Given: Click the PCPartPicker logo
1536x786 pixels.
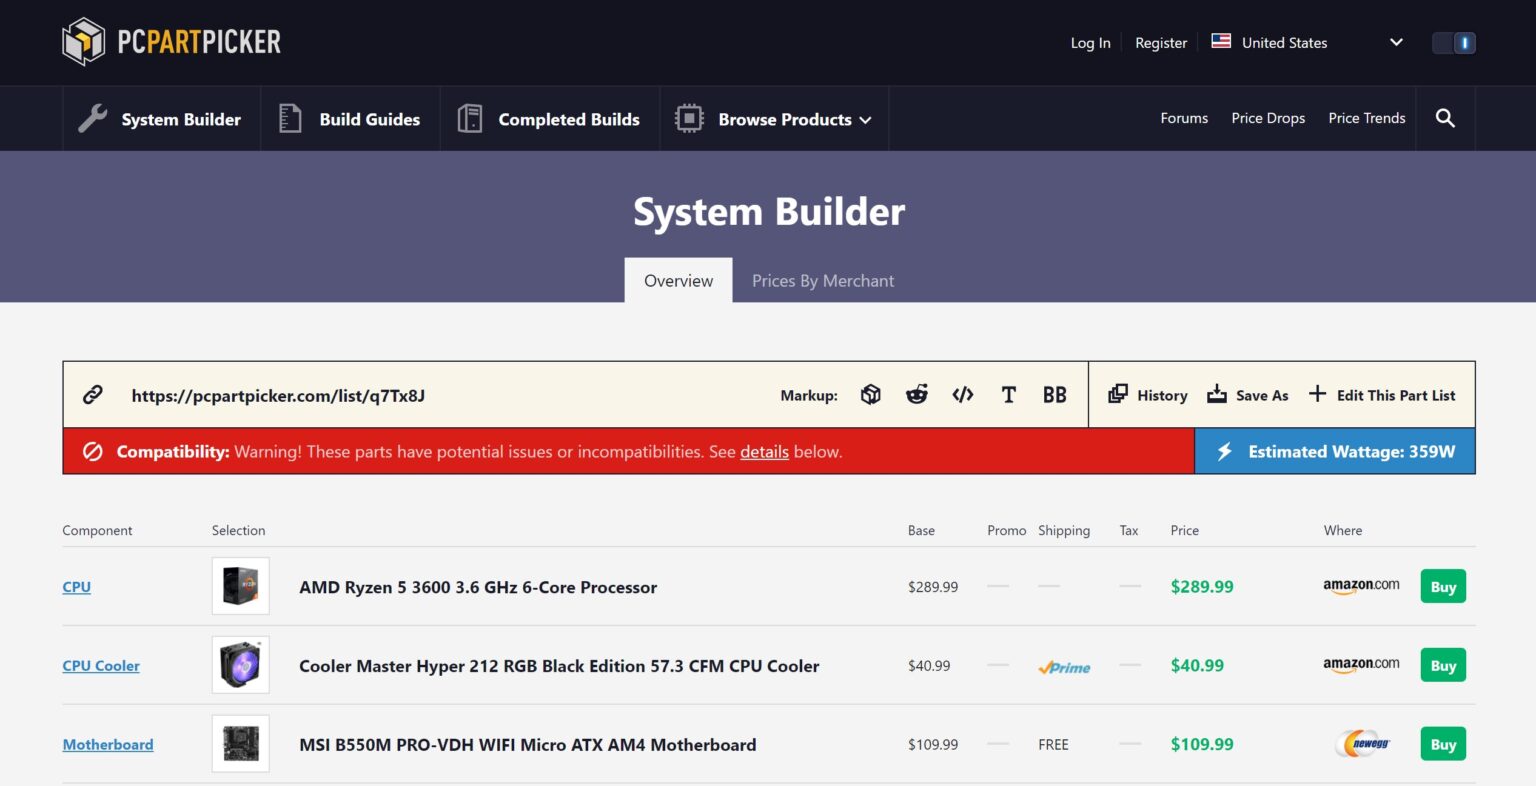Looking at the screenshot, I should click(x=171, y=42).
